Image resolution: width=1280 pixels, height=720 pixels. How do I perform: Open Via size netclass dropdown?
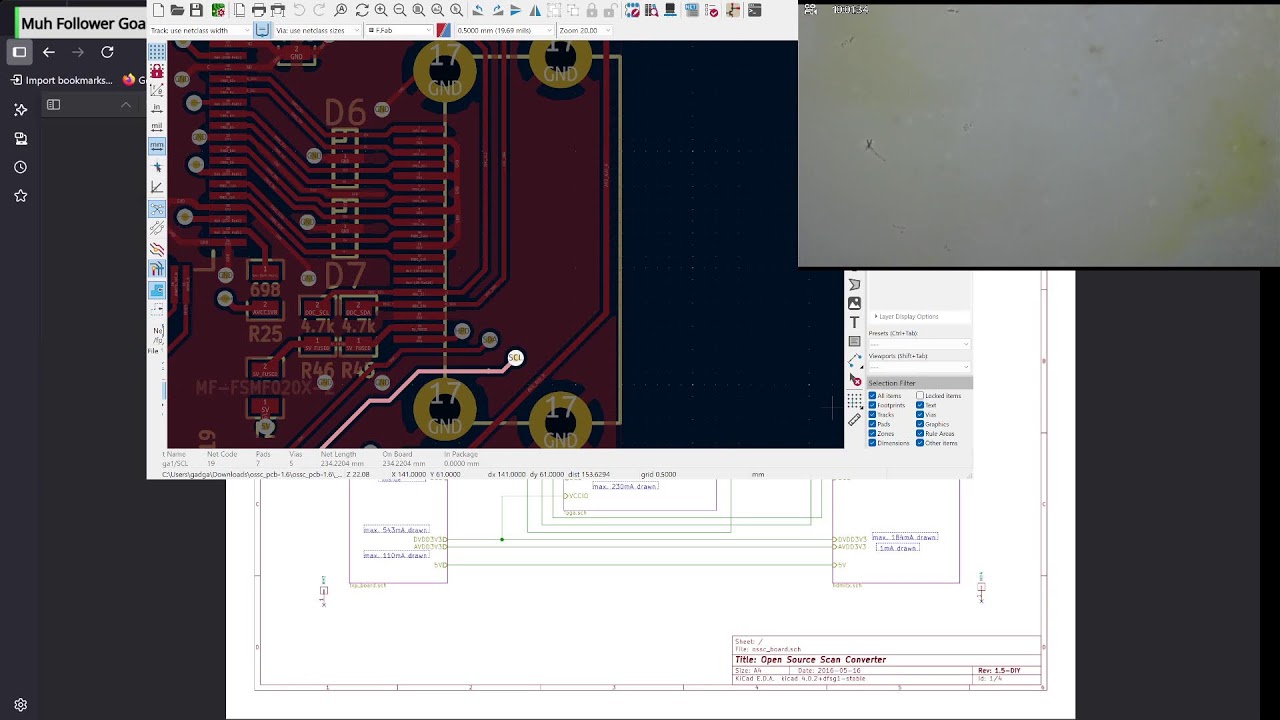pos(317,30)
